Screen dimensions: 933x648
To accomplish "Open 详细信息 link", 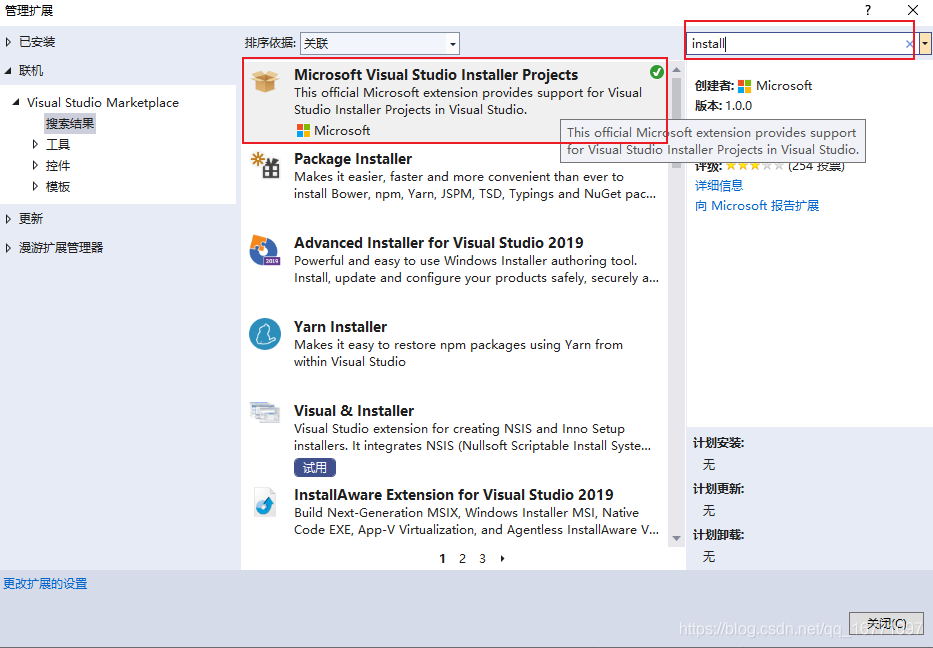I will (719, 186).
